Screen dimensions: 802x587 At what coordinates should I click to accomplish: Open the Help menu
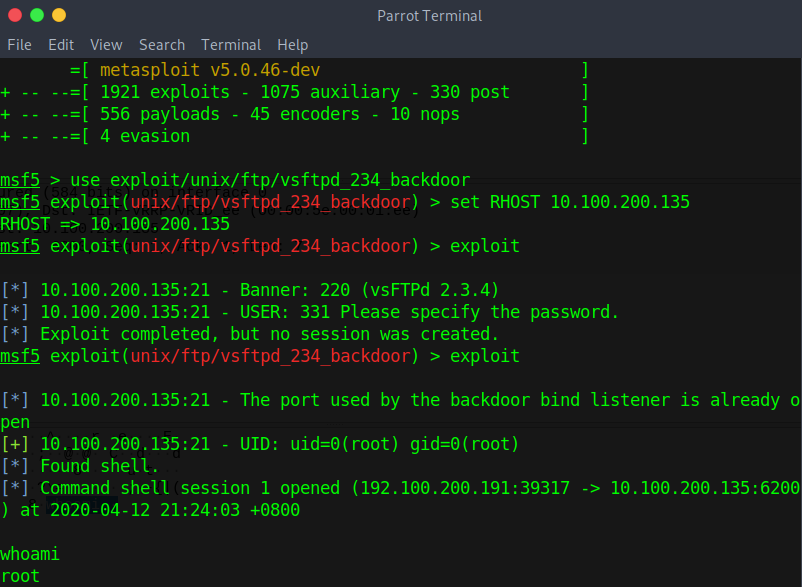[x=293, y=45]
